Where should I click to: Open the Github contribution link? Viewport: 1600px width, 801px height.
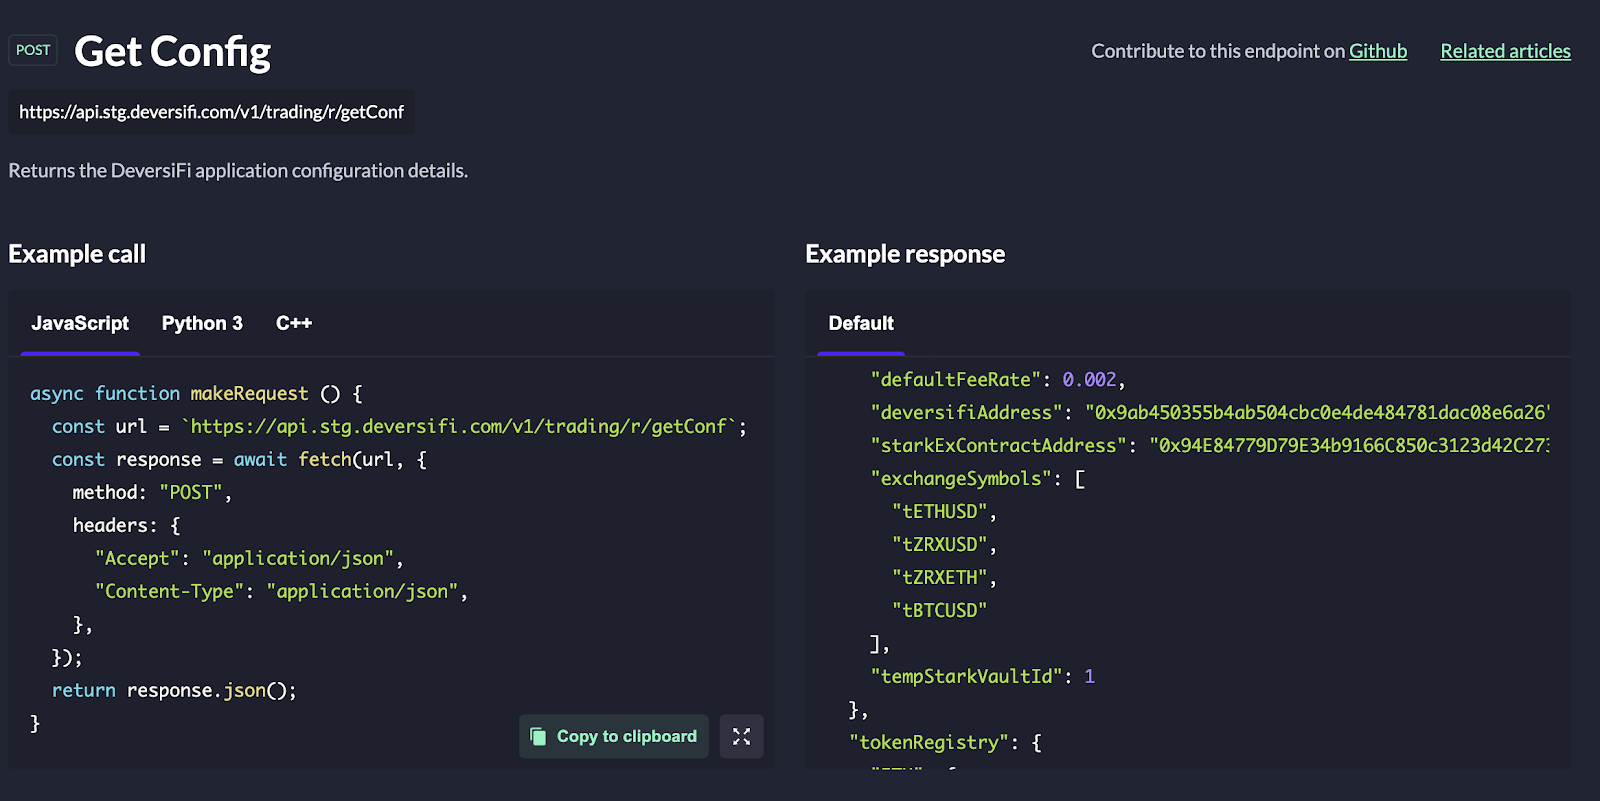1377,51
